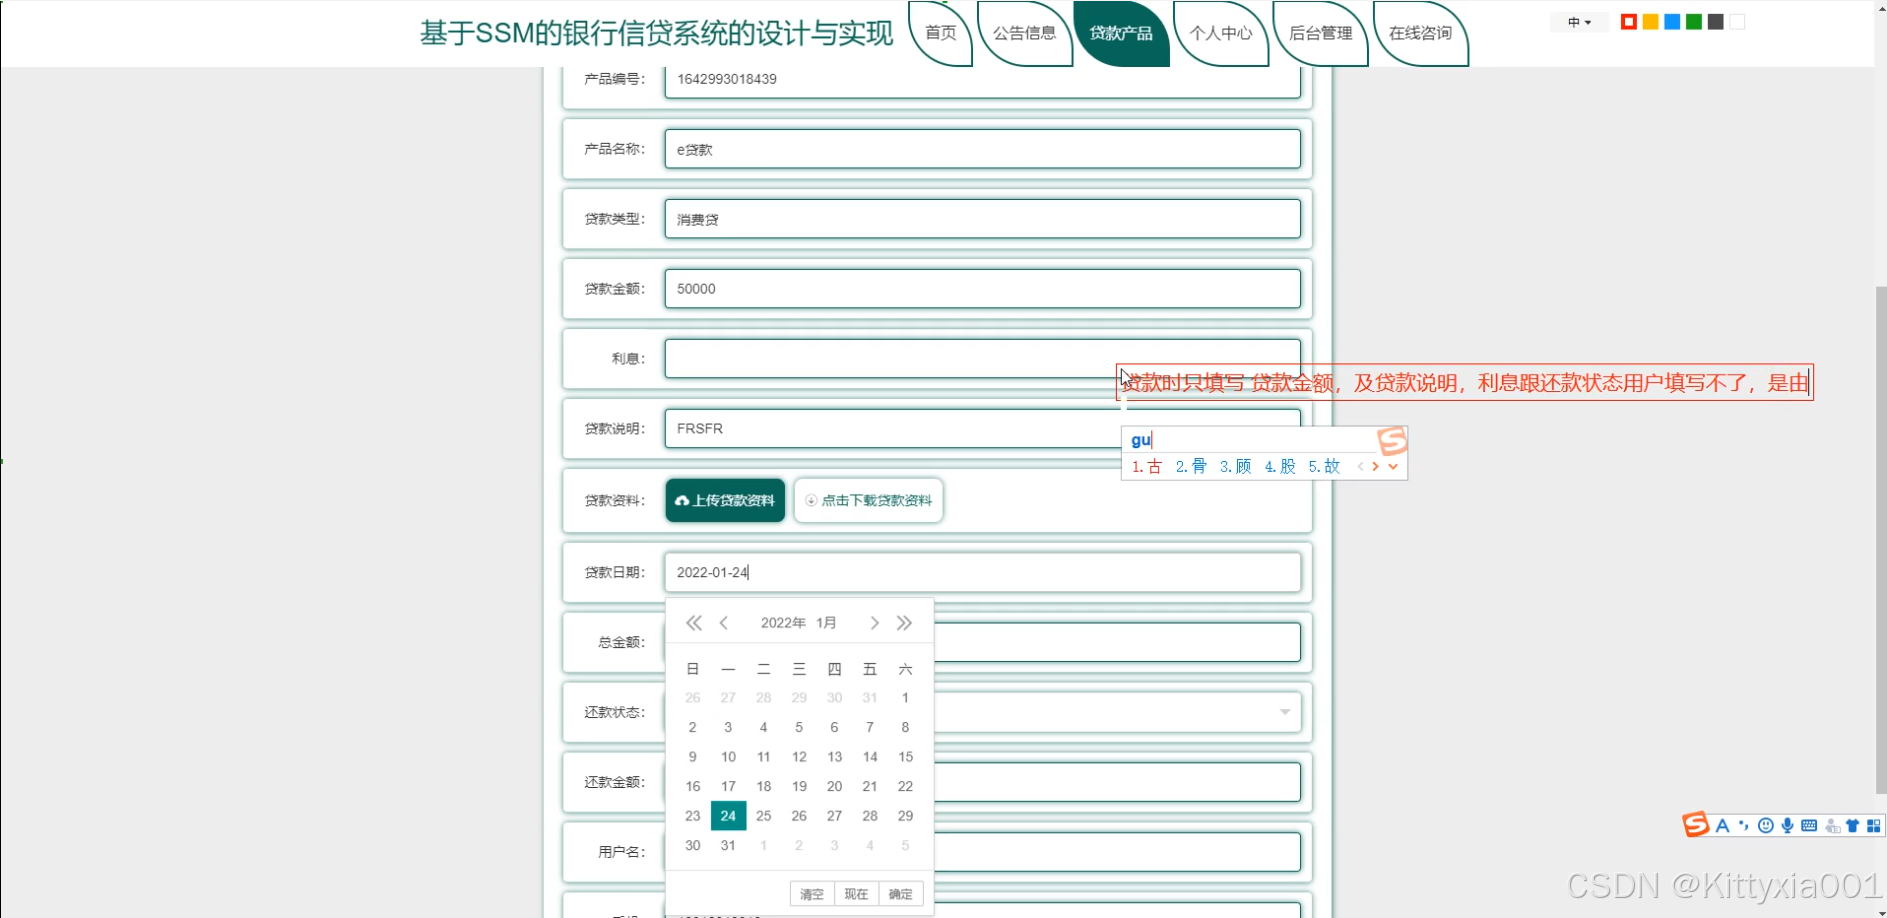Expand the 还款状态 dropdown arrow
This screenshot has height=918, width=1887.
point(1285,712)
